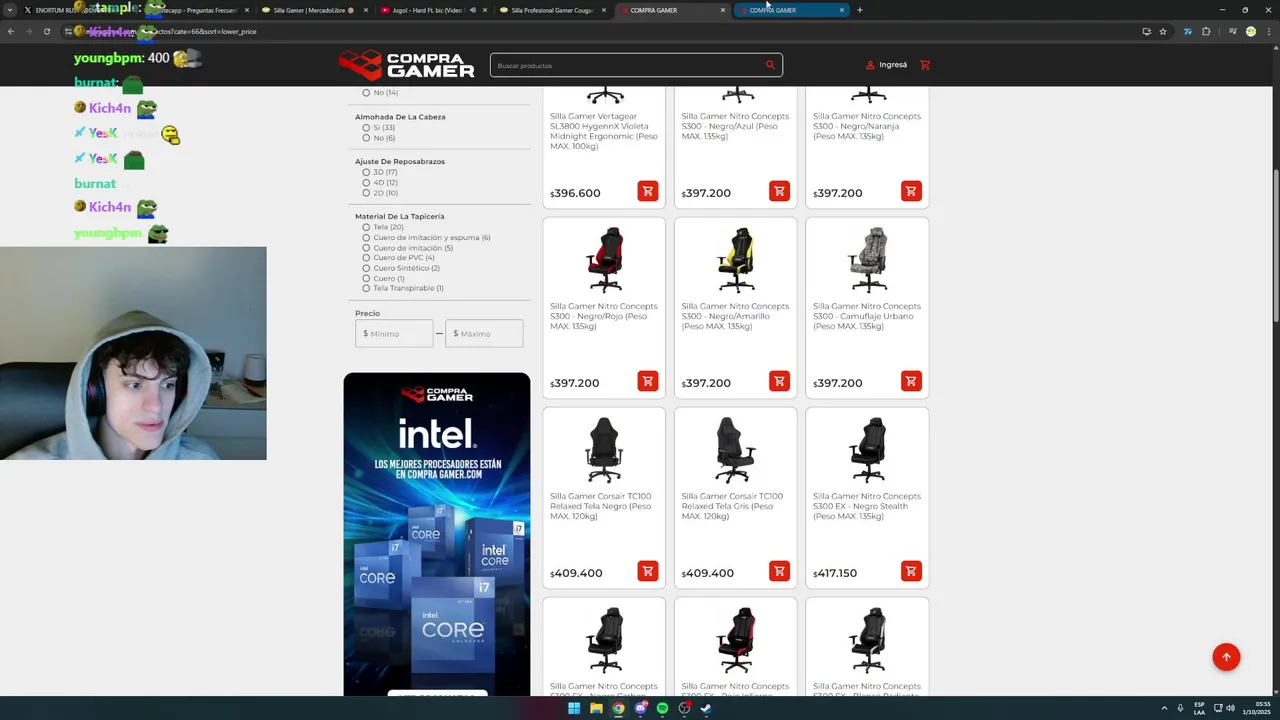The image size is (1280, 720).
Task: Open Windows Start menu
Action: point(574,708)
